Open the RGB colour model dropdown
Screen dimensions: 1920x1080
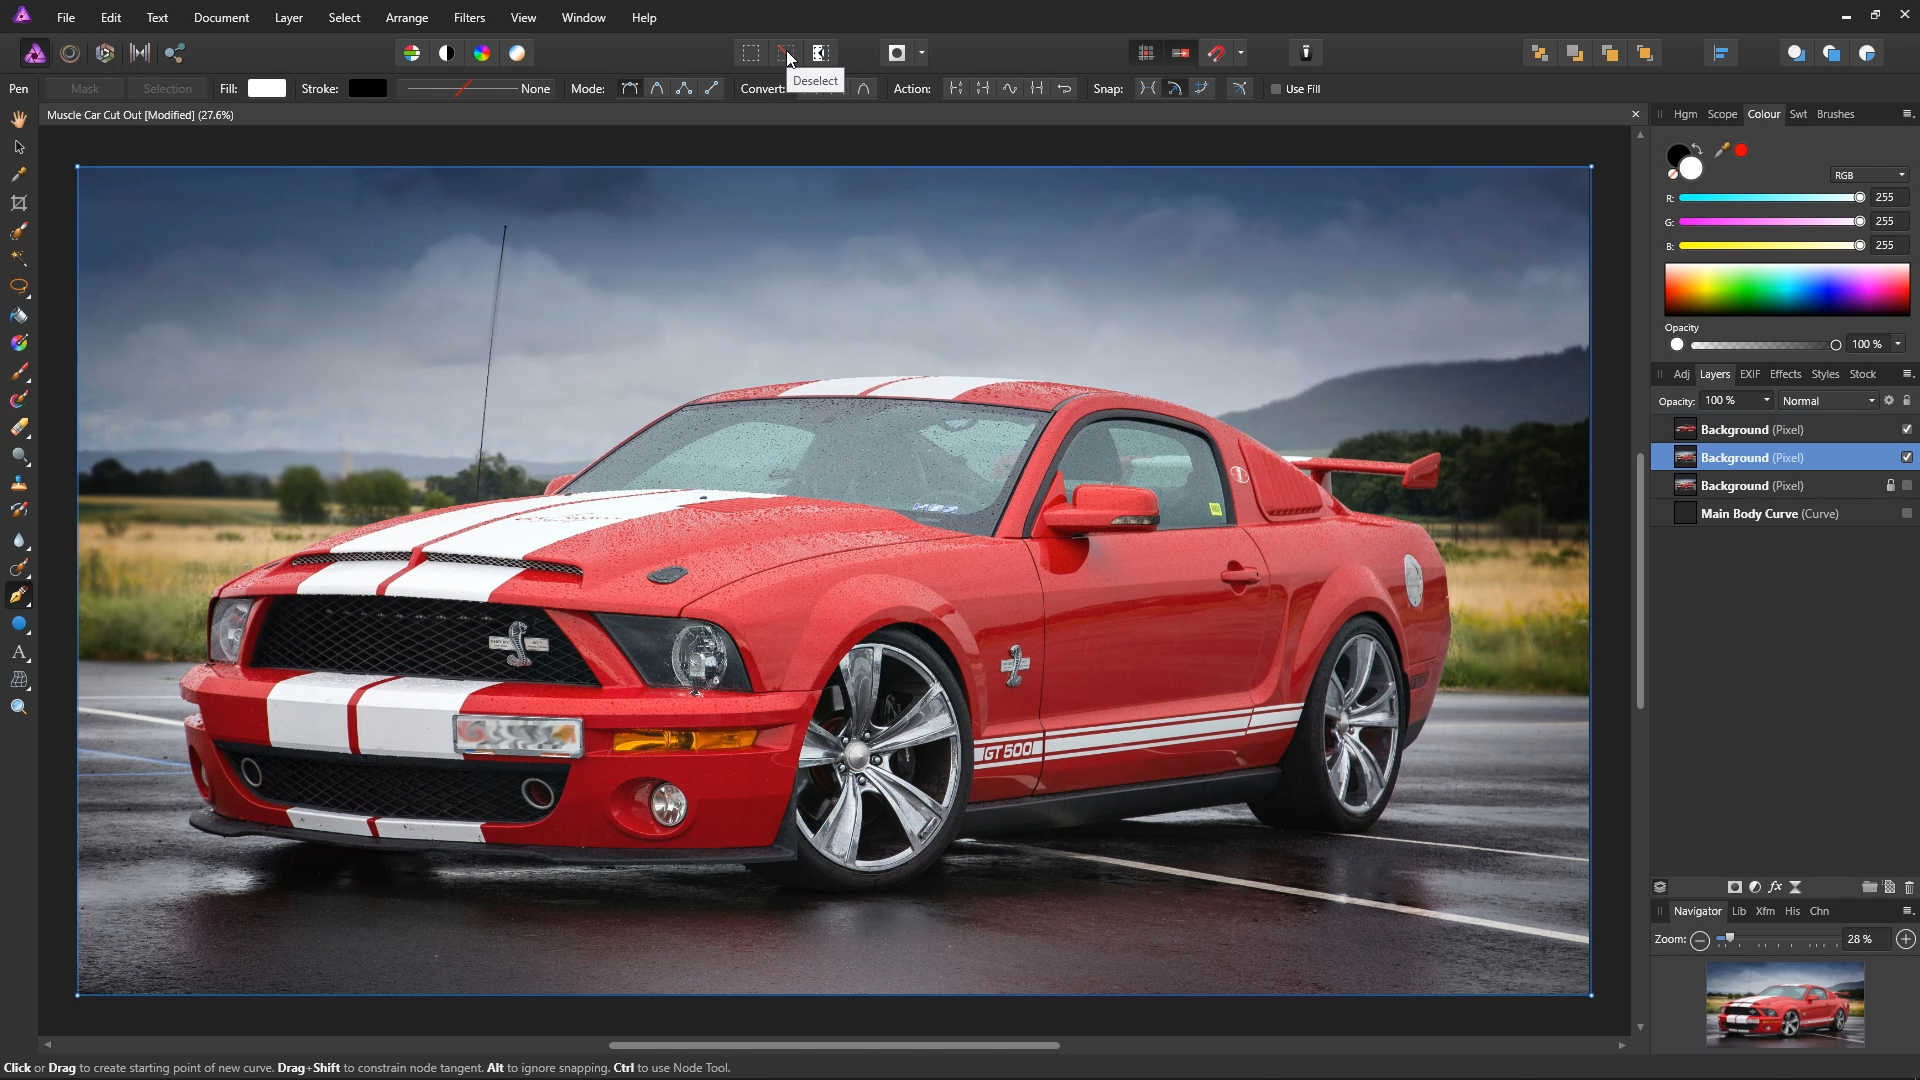click(x=1869, y=175)
